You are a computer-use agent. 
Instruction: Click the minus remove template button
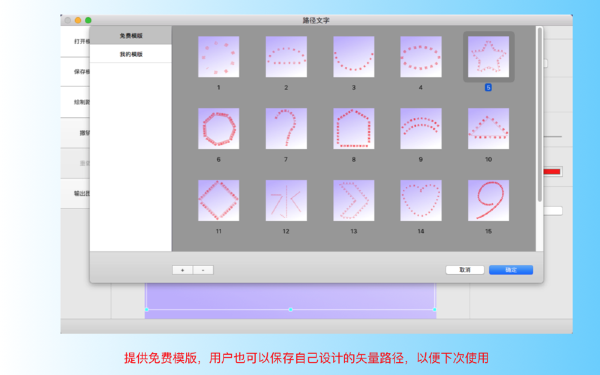point(203,270)
